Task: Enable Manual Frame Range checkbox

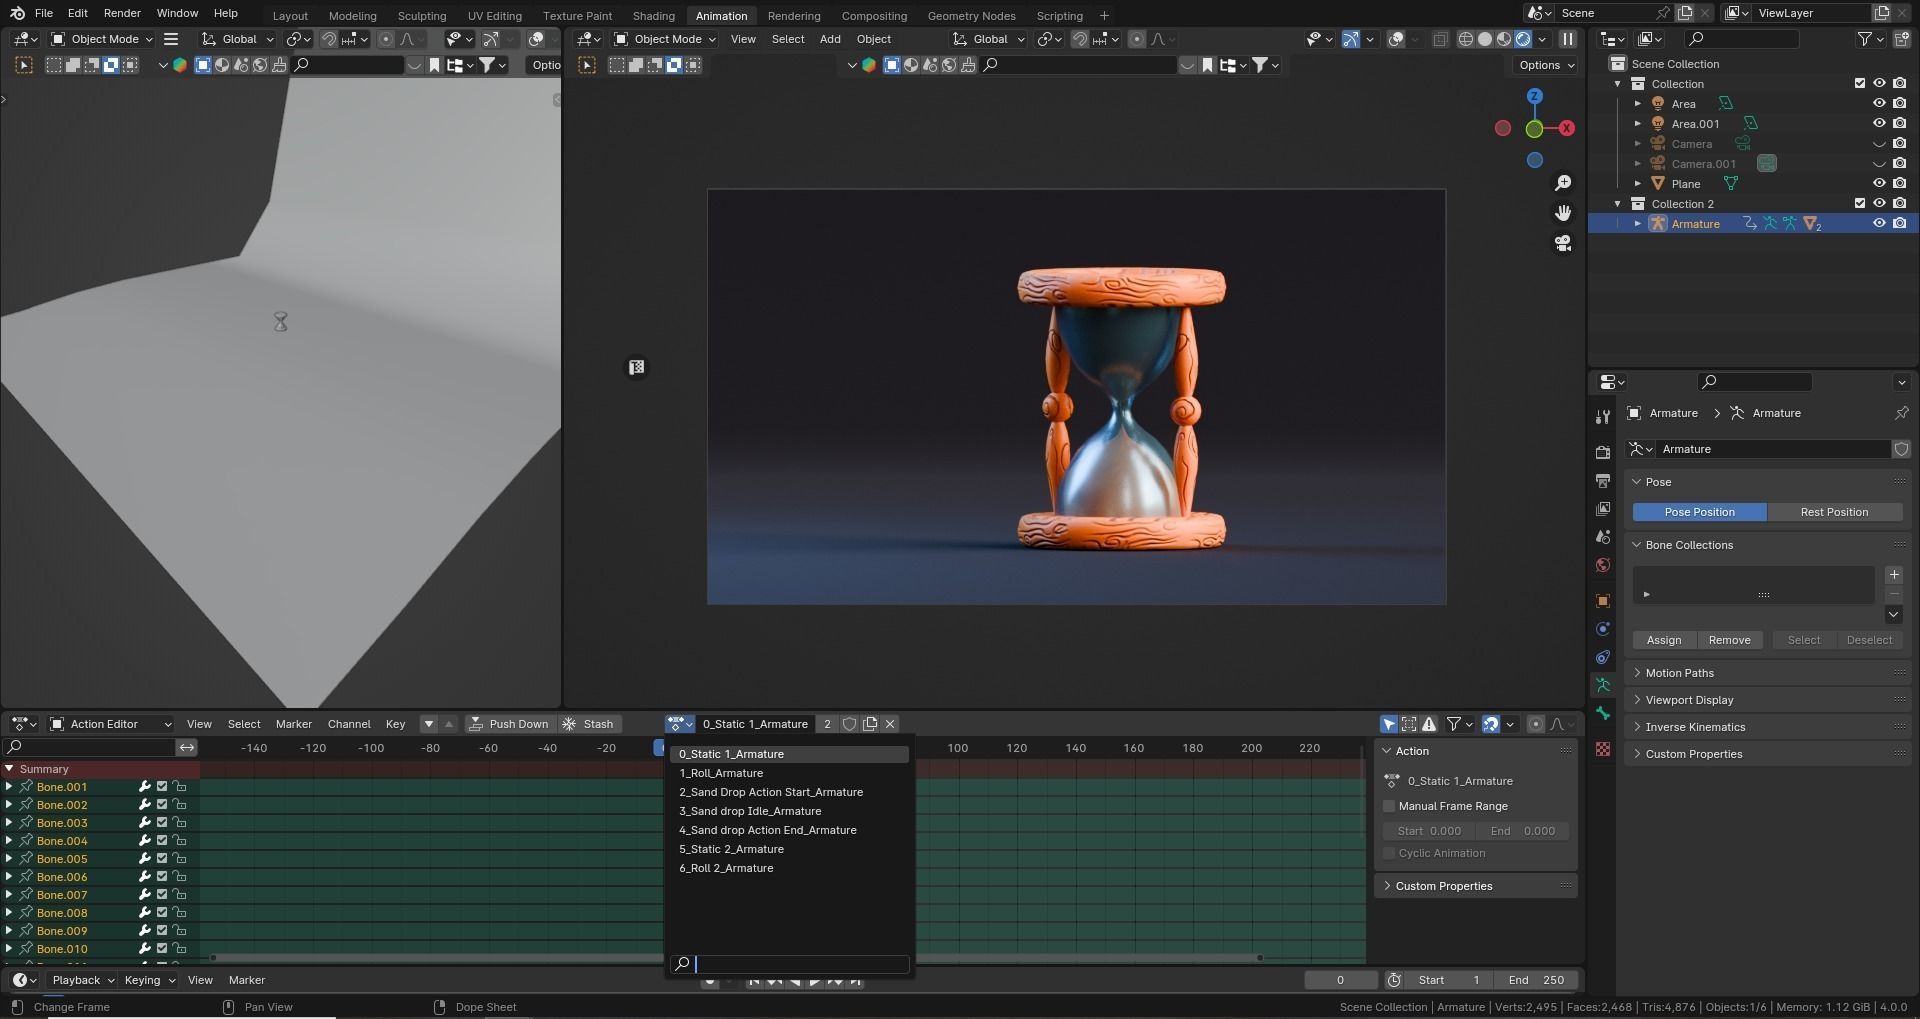Action: [x=1389, y=806]
